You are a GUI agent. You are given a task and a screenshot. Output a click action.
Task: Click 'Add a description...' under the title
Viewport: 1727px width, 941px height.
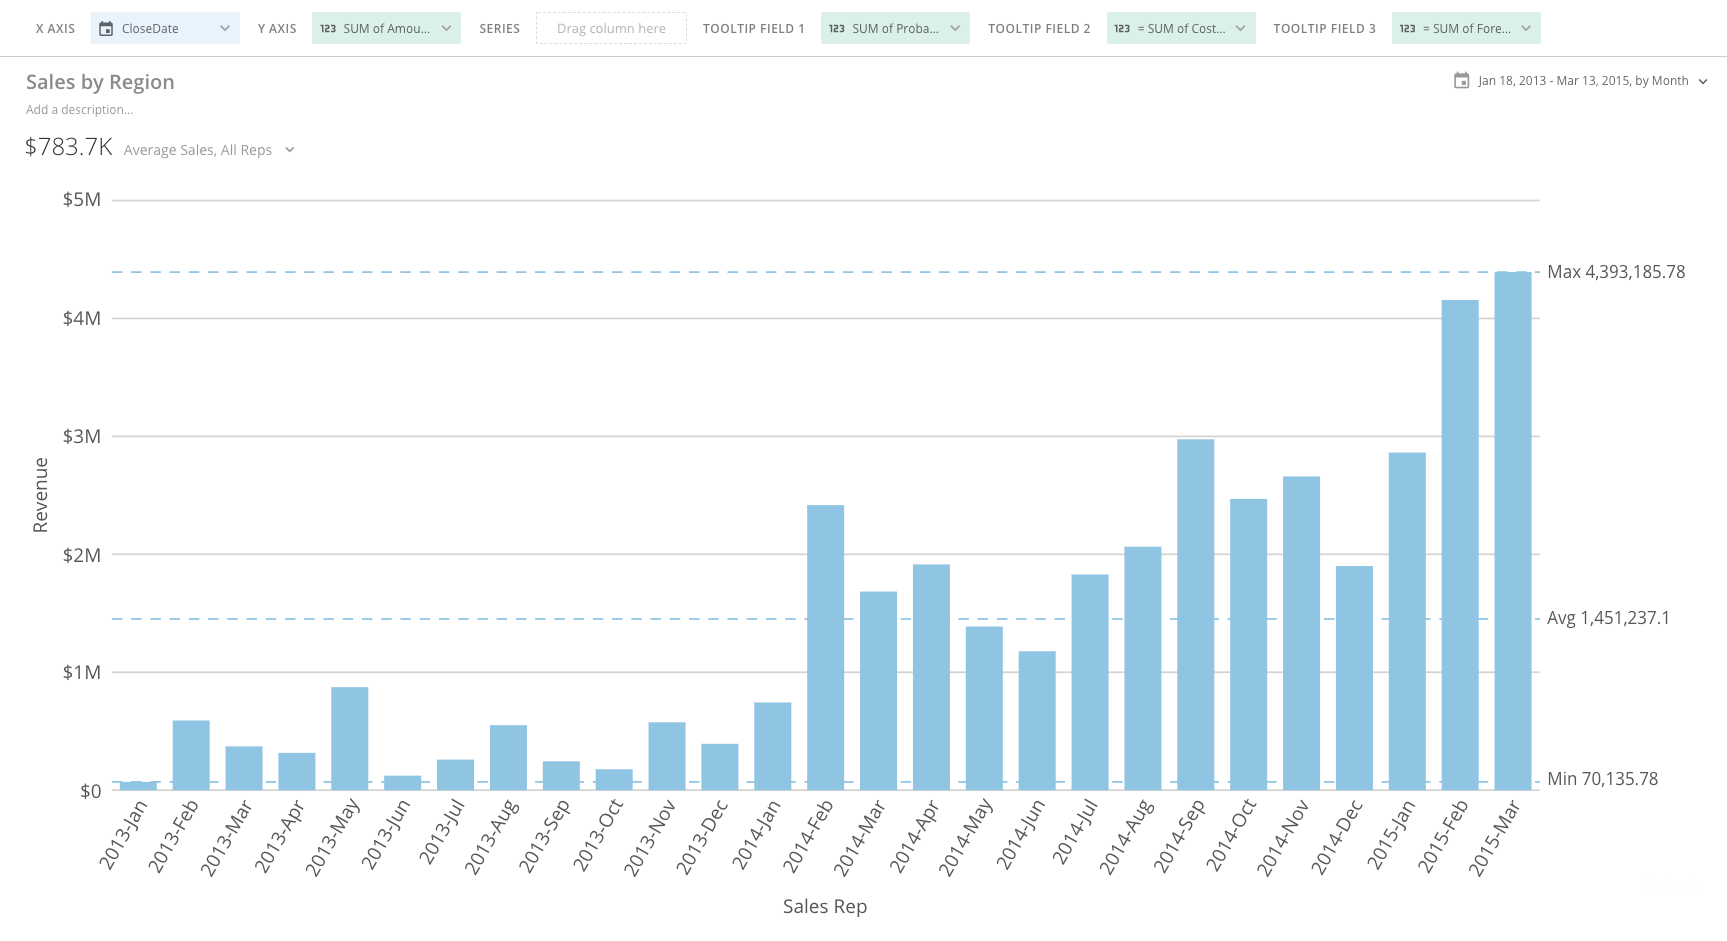pyautogui.click(x=80, y=109)
